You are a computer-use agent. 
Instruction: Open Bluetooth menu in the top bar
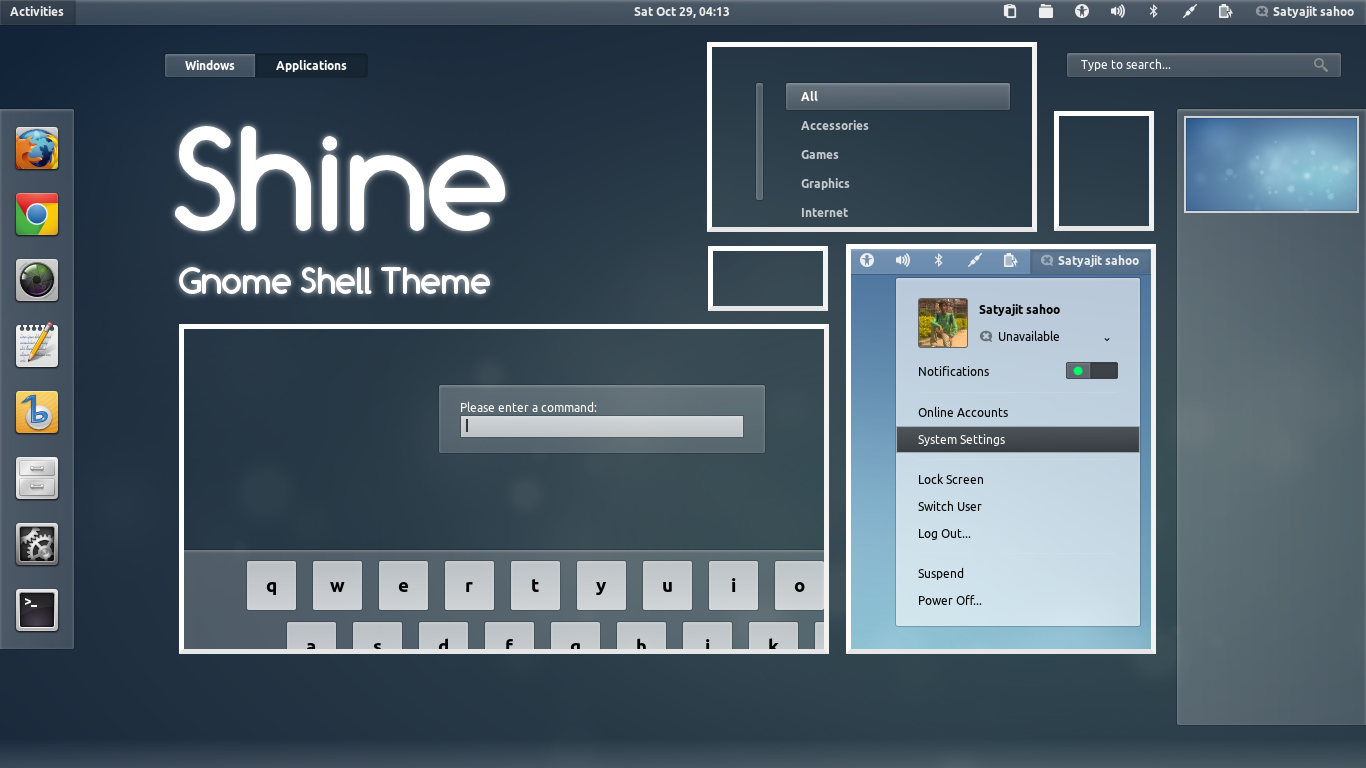(x=1153, y=12)
